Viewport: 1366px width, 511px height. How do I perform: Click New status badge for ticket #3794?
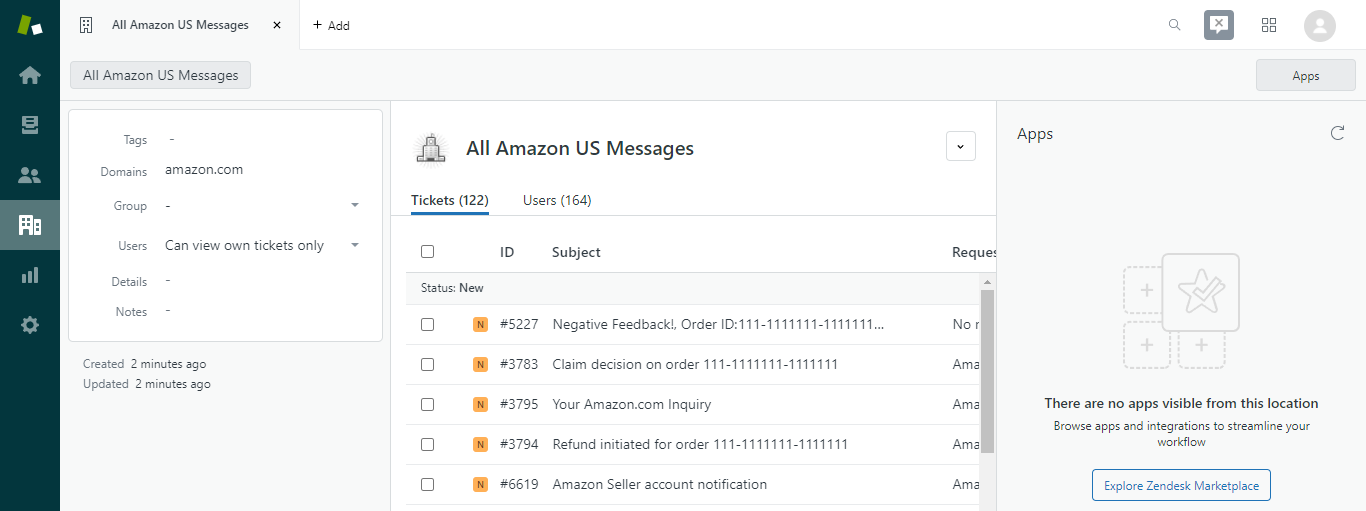(x=480, y=444)
